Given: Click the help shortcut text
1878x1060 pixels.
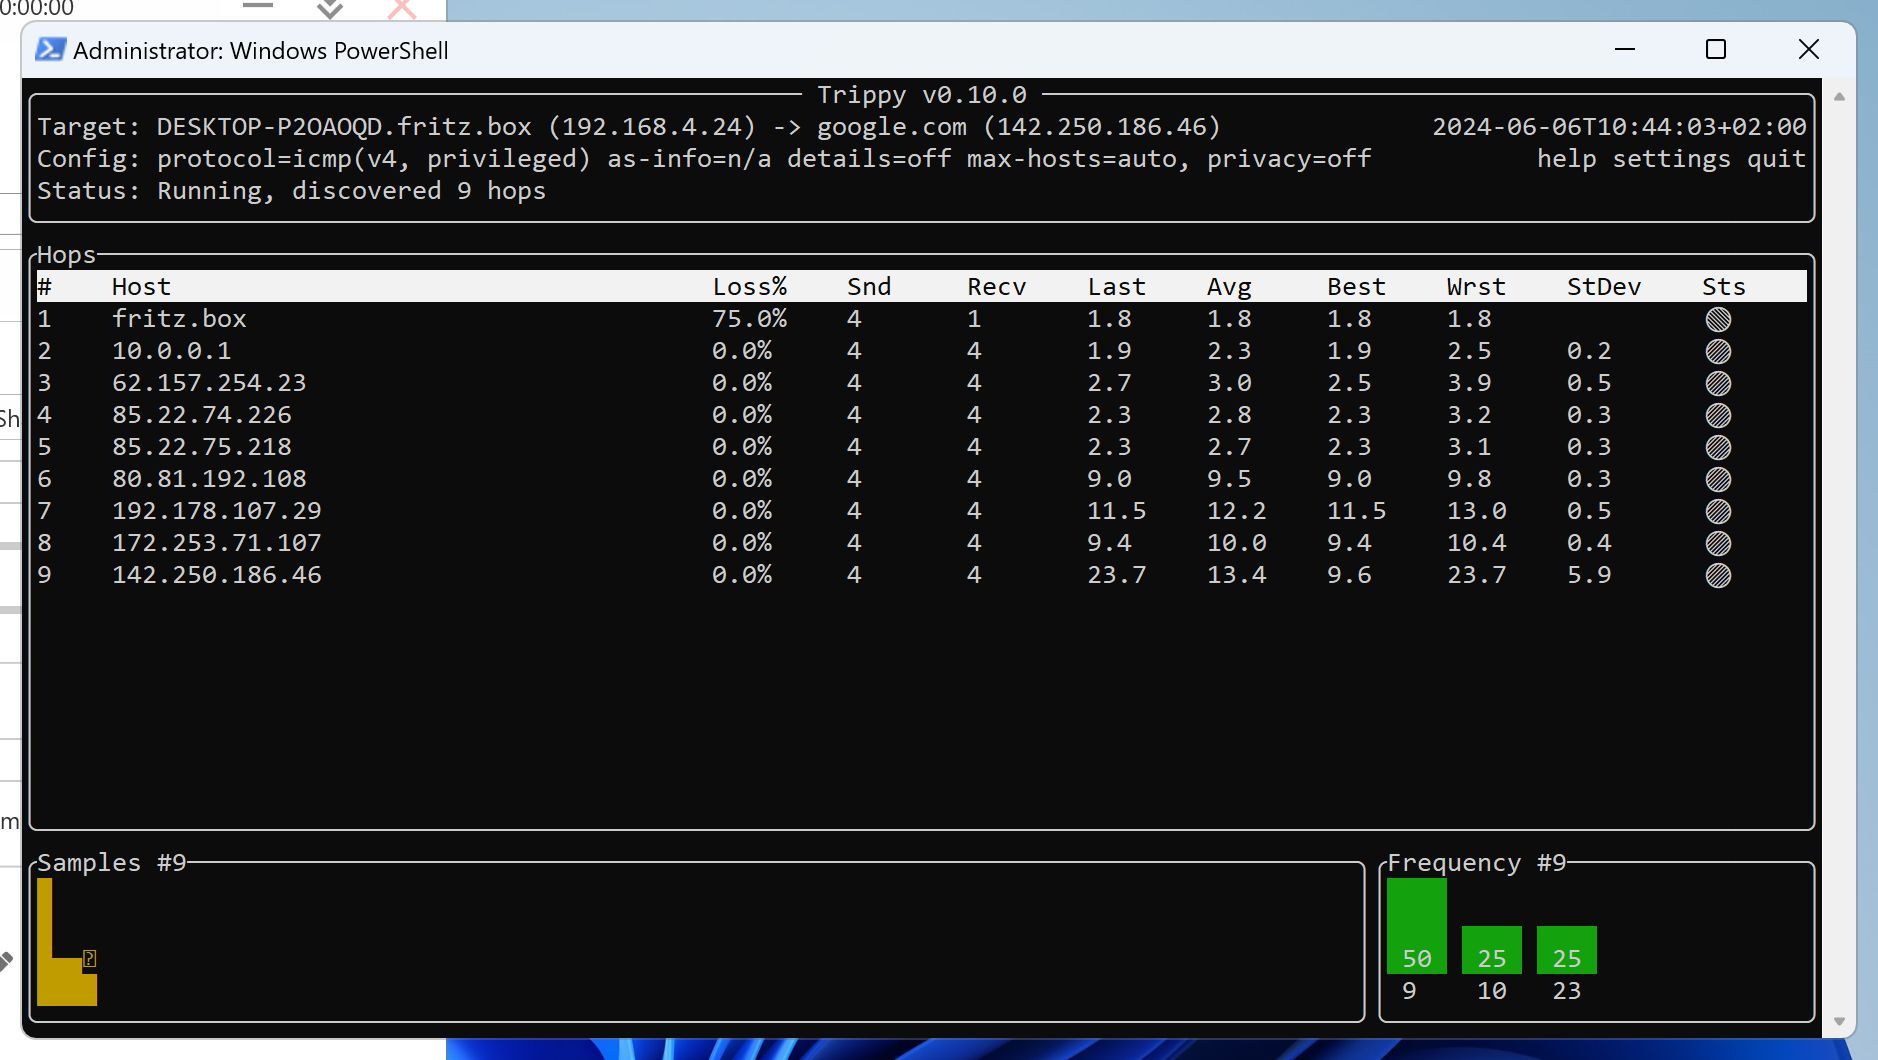Looking at the screenshot, I should 1567,159.
